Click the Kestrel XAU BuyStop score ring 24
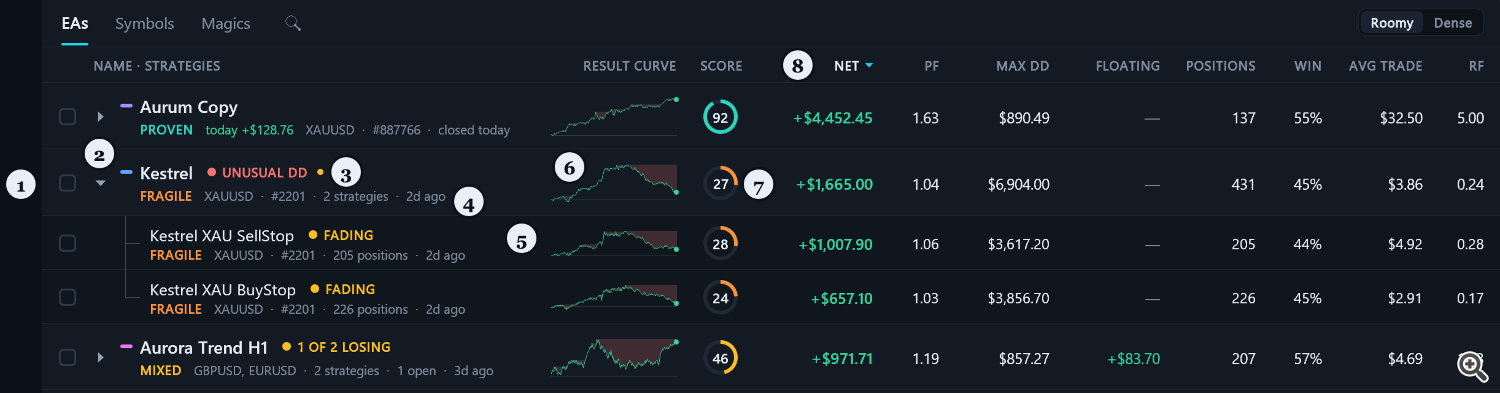The image size is (1500, 393). [x=718, y=298]
